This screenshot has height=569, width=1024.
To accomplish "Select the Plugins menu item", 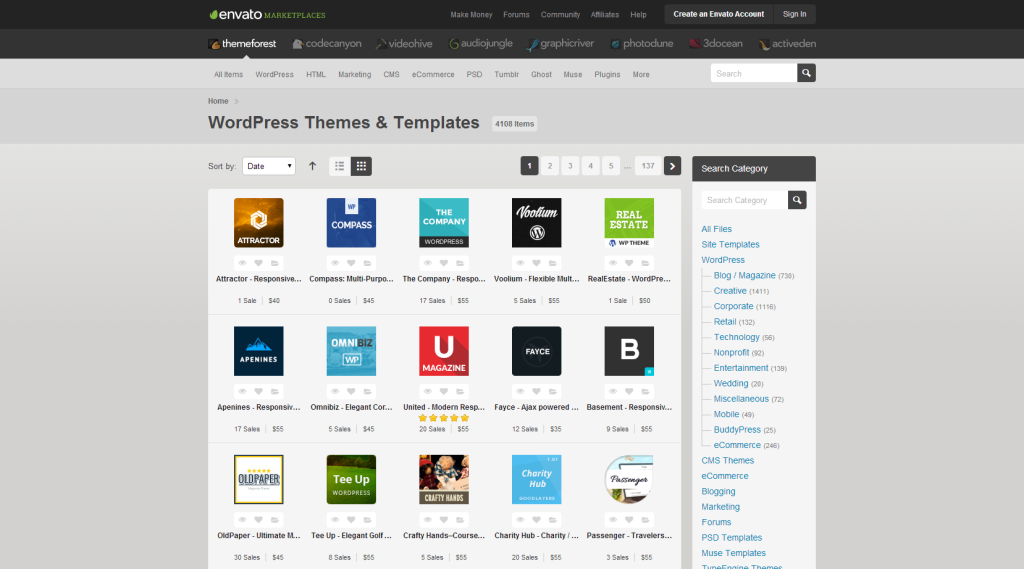I will point(607,74).
